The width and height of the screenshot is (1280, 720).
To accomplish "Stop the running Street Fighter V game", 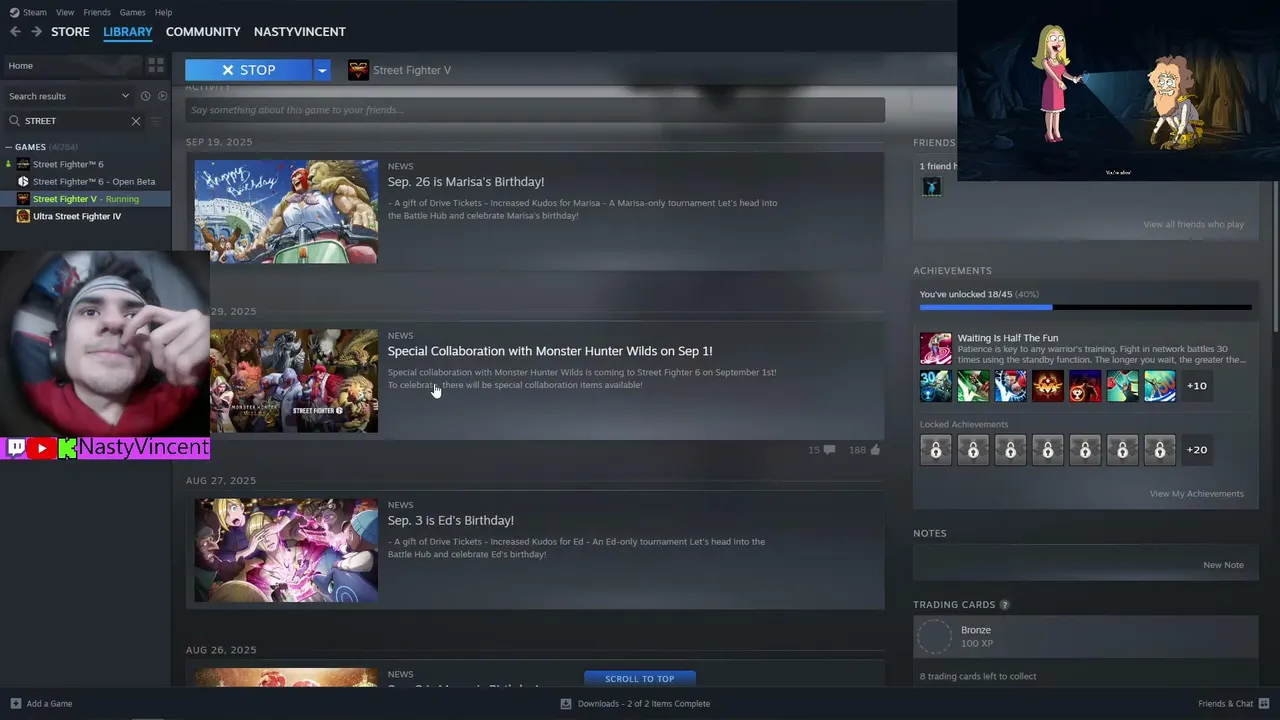I will tap(249, 70).
